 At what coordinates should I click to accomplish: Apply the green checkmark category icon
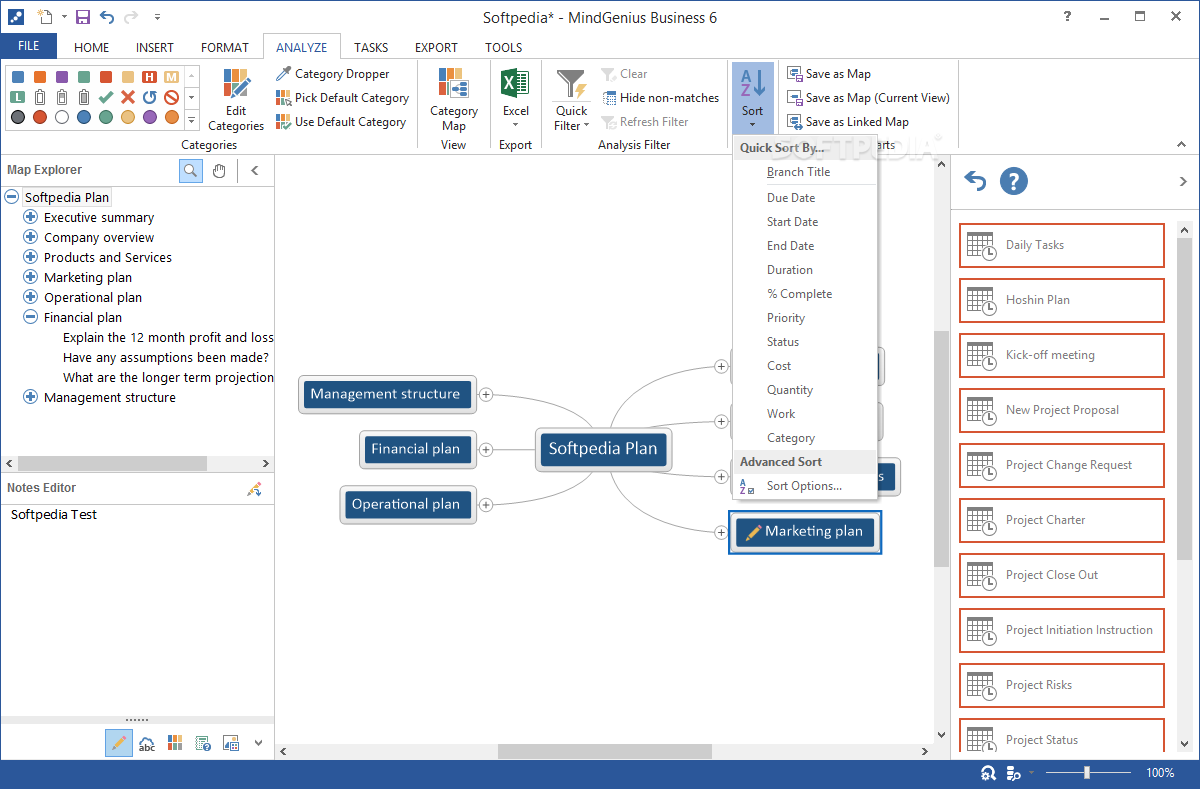click(105, 97)
